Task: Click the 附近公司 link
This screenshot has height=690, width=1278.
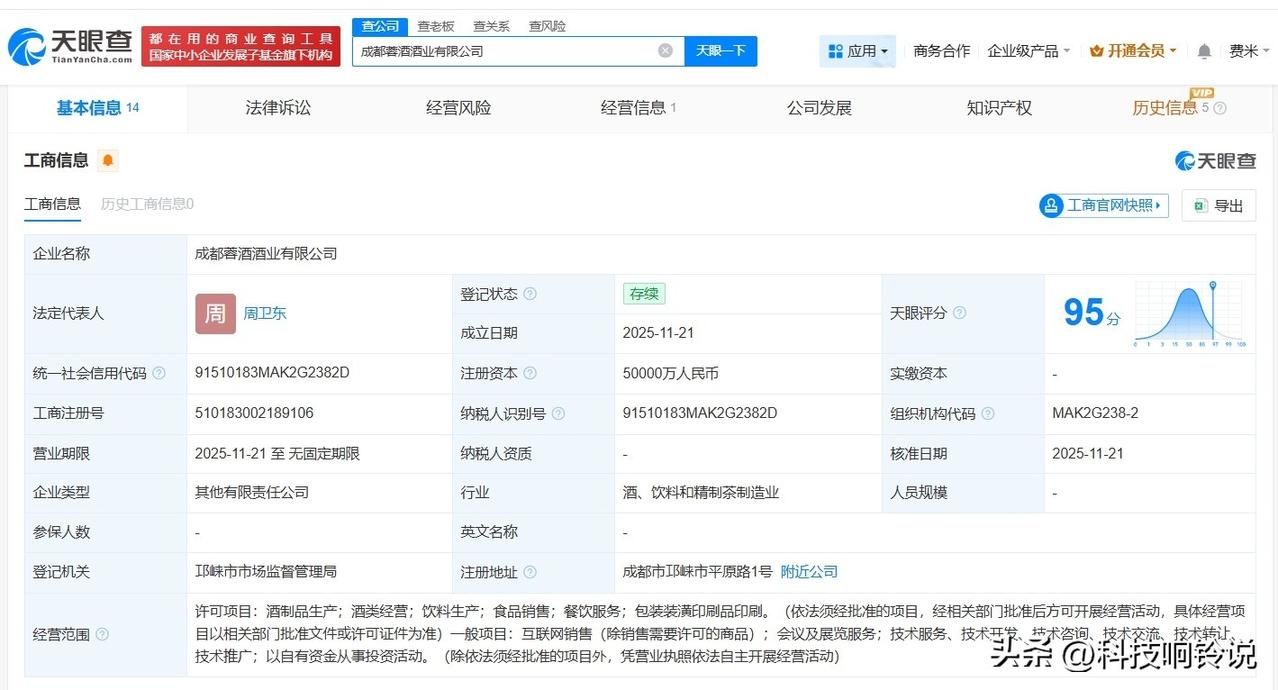Action: 808,572
